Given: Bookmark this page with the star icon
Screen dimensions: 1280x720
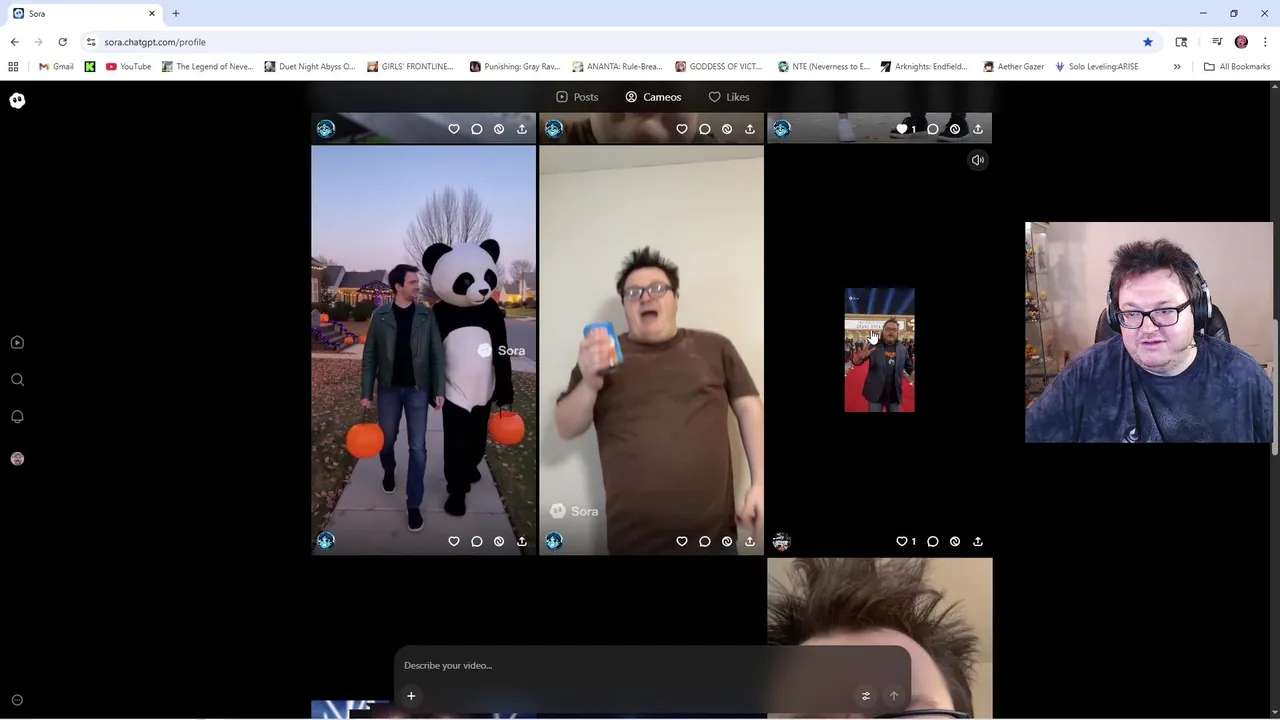Looking at the screenshot, I should pyautogui.click(x=1148, y=42).
